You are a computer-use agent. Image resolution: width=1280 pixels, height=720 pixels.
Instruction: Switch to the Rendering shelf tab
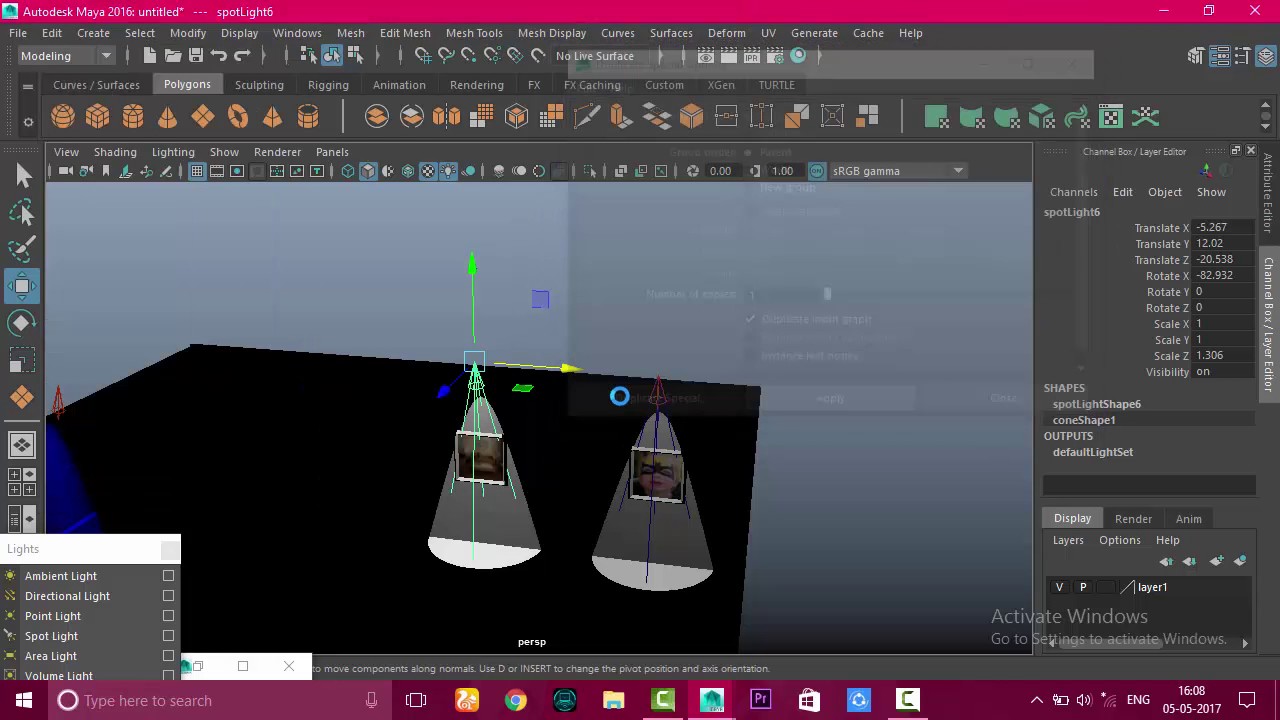[477, 85]
